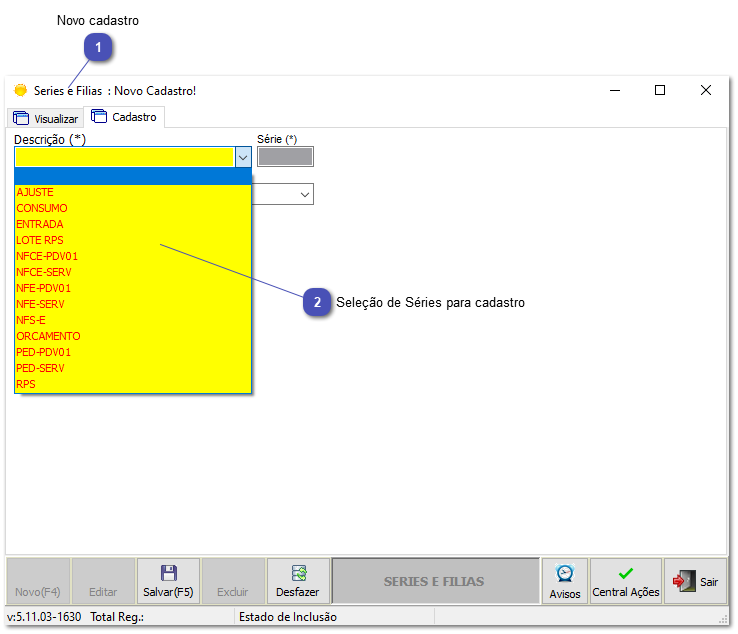Click the disabled Excluir button
Viewport: 738px width, 634px height.
233,581
